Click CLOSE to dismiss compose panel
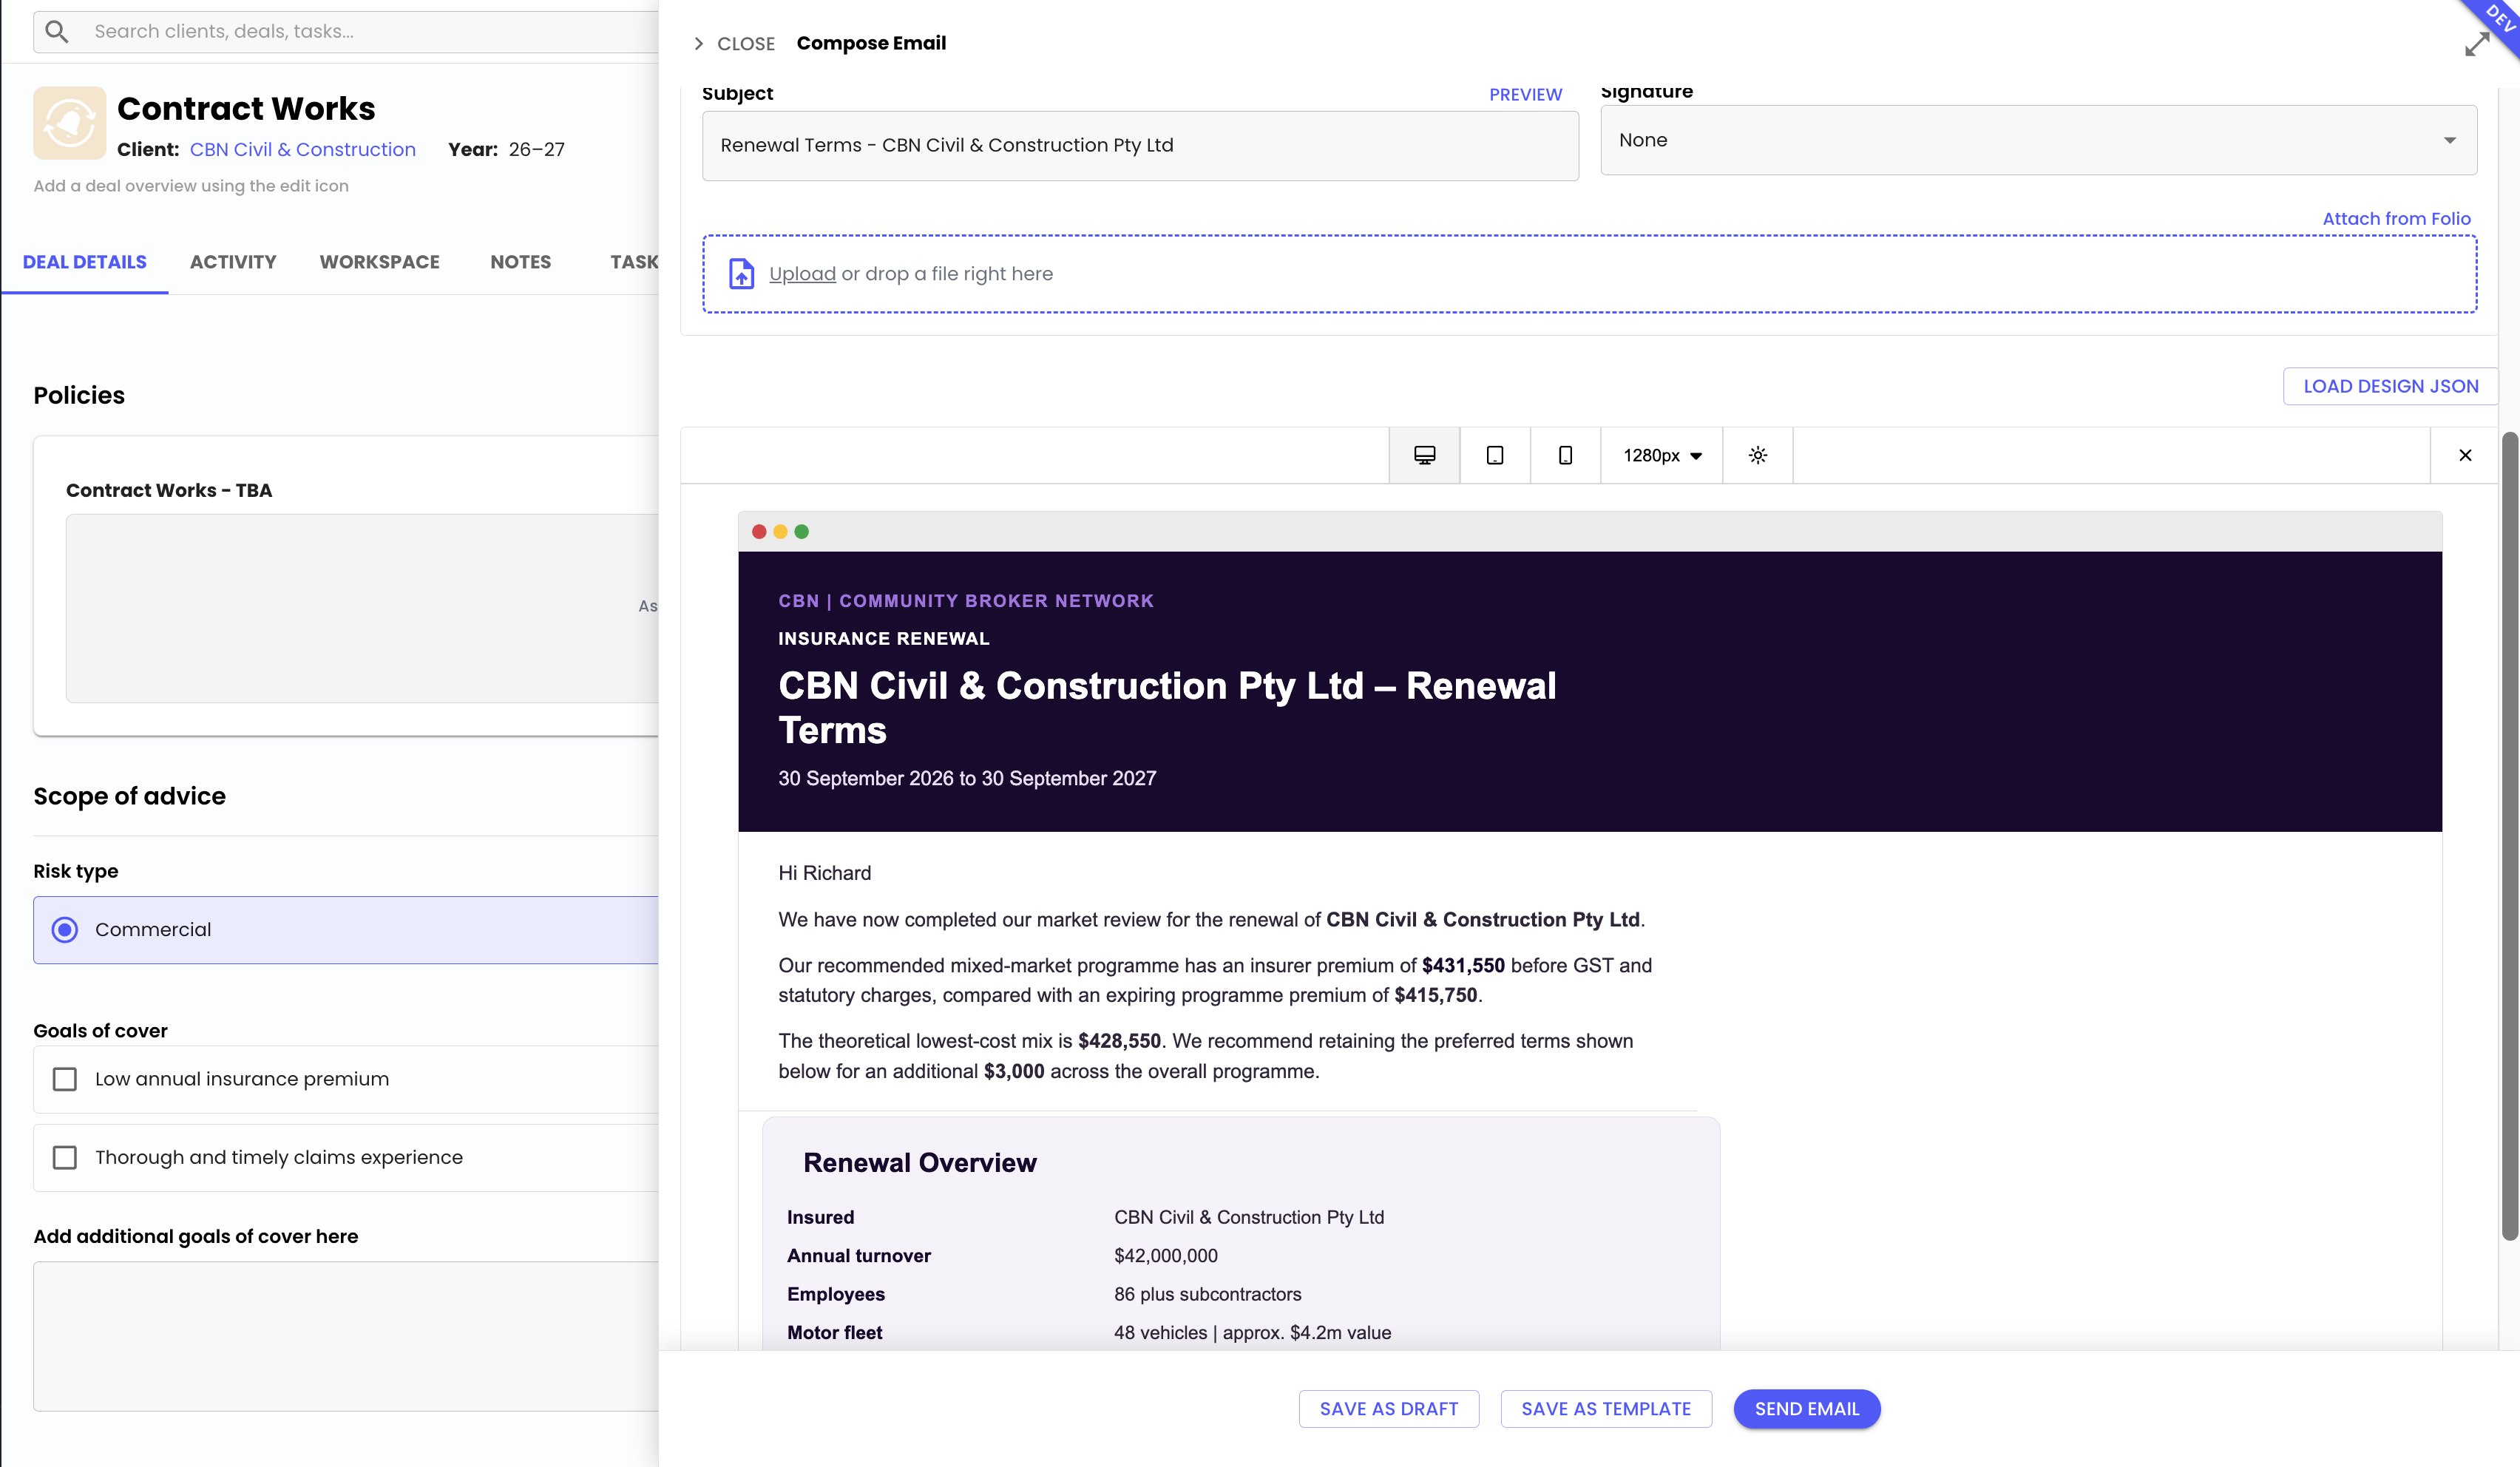 [x=745, y=43]
